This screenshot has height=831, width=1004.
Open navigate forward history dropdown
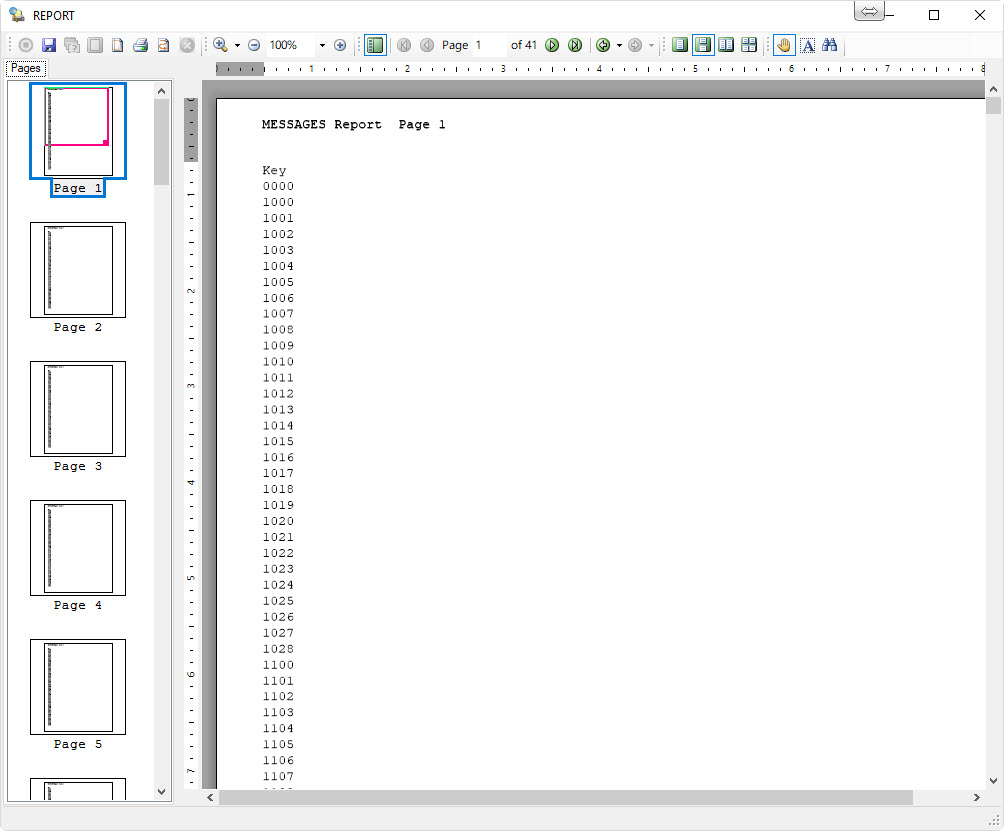(x=651, y=45)
